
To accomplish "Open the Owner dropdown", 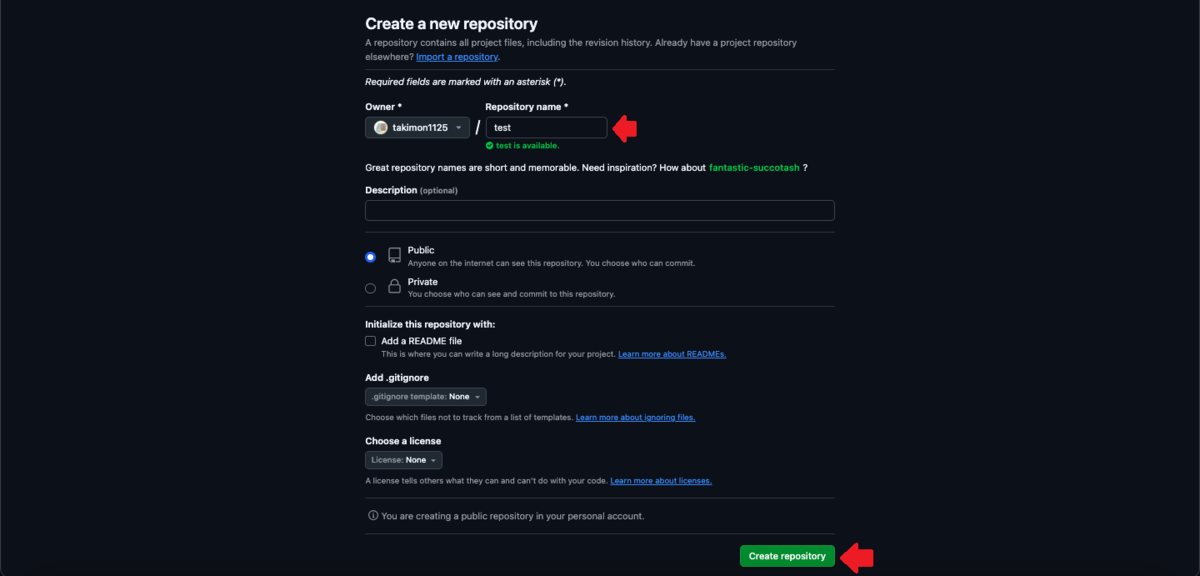I will [417, 127].
